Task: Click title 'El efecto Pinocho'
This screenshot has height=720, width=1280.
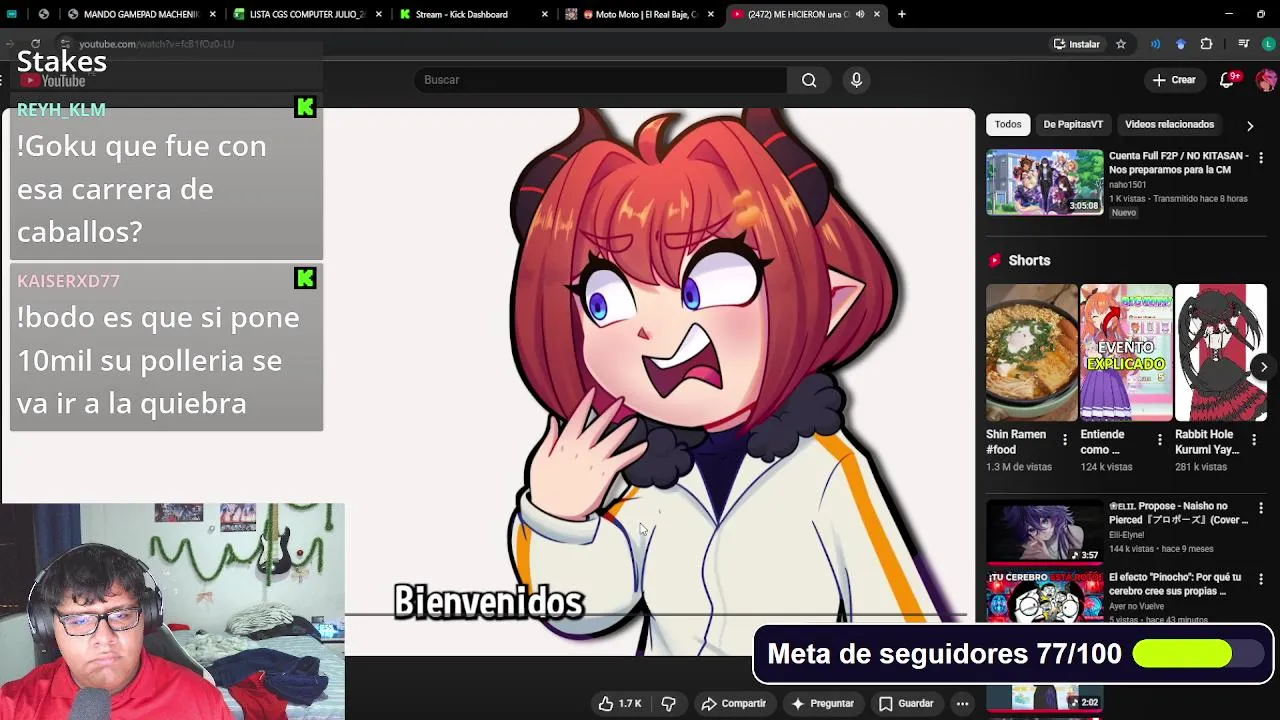Action: [1175, 584]
